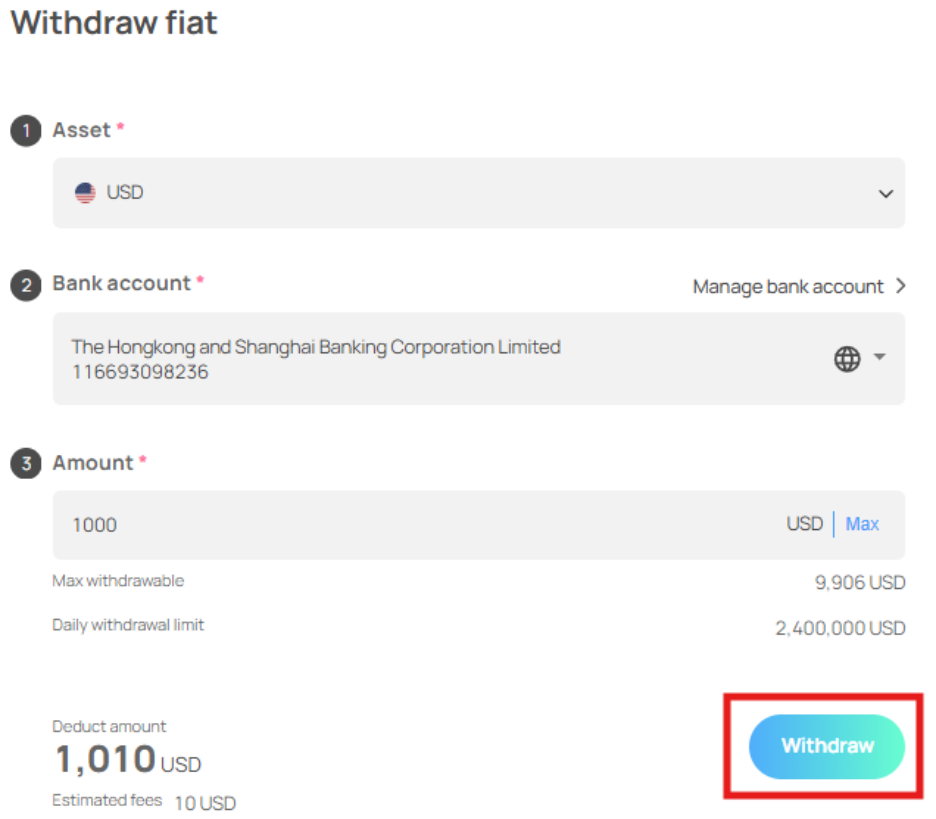The height and width of the screenshot is (819, 936).
Task: Click the Max link in Amount field
Action: coord(862,524)
